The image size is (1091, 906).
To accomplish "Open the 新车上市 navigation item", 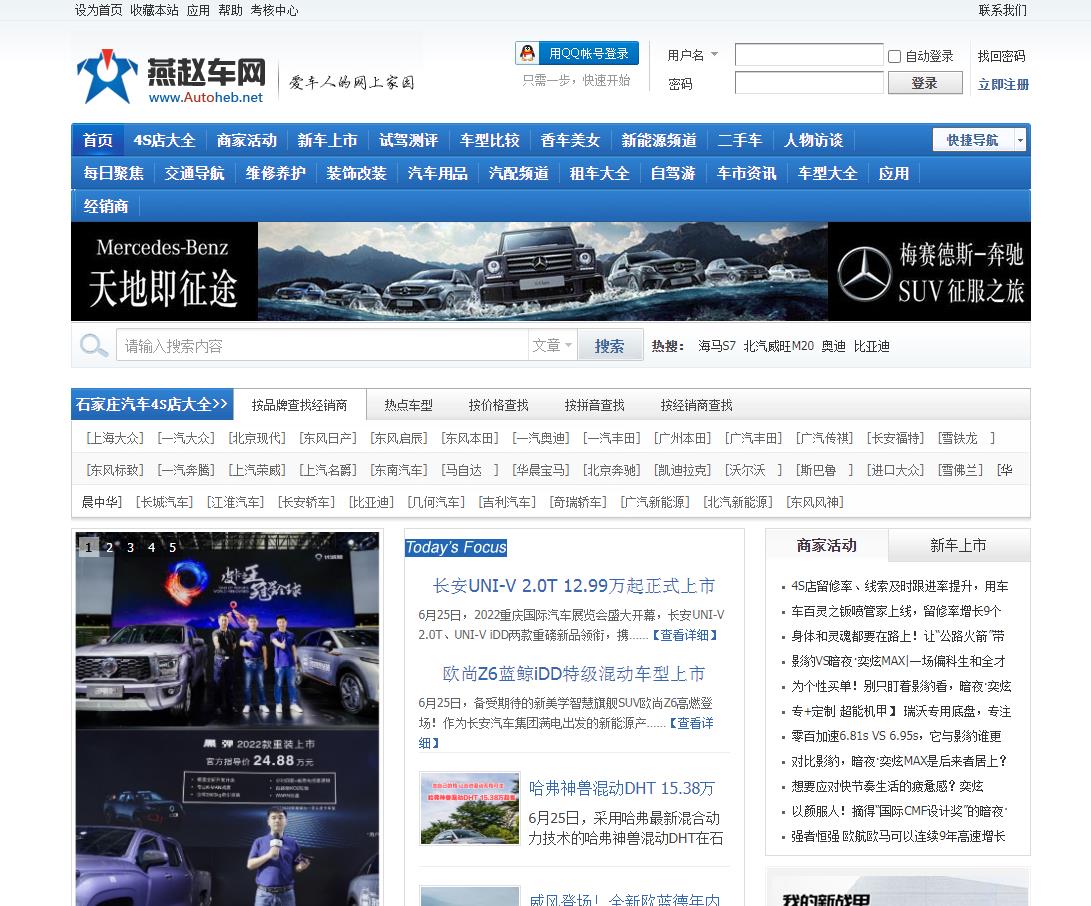I will click(x=328, y=140).
